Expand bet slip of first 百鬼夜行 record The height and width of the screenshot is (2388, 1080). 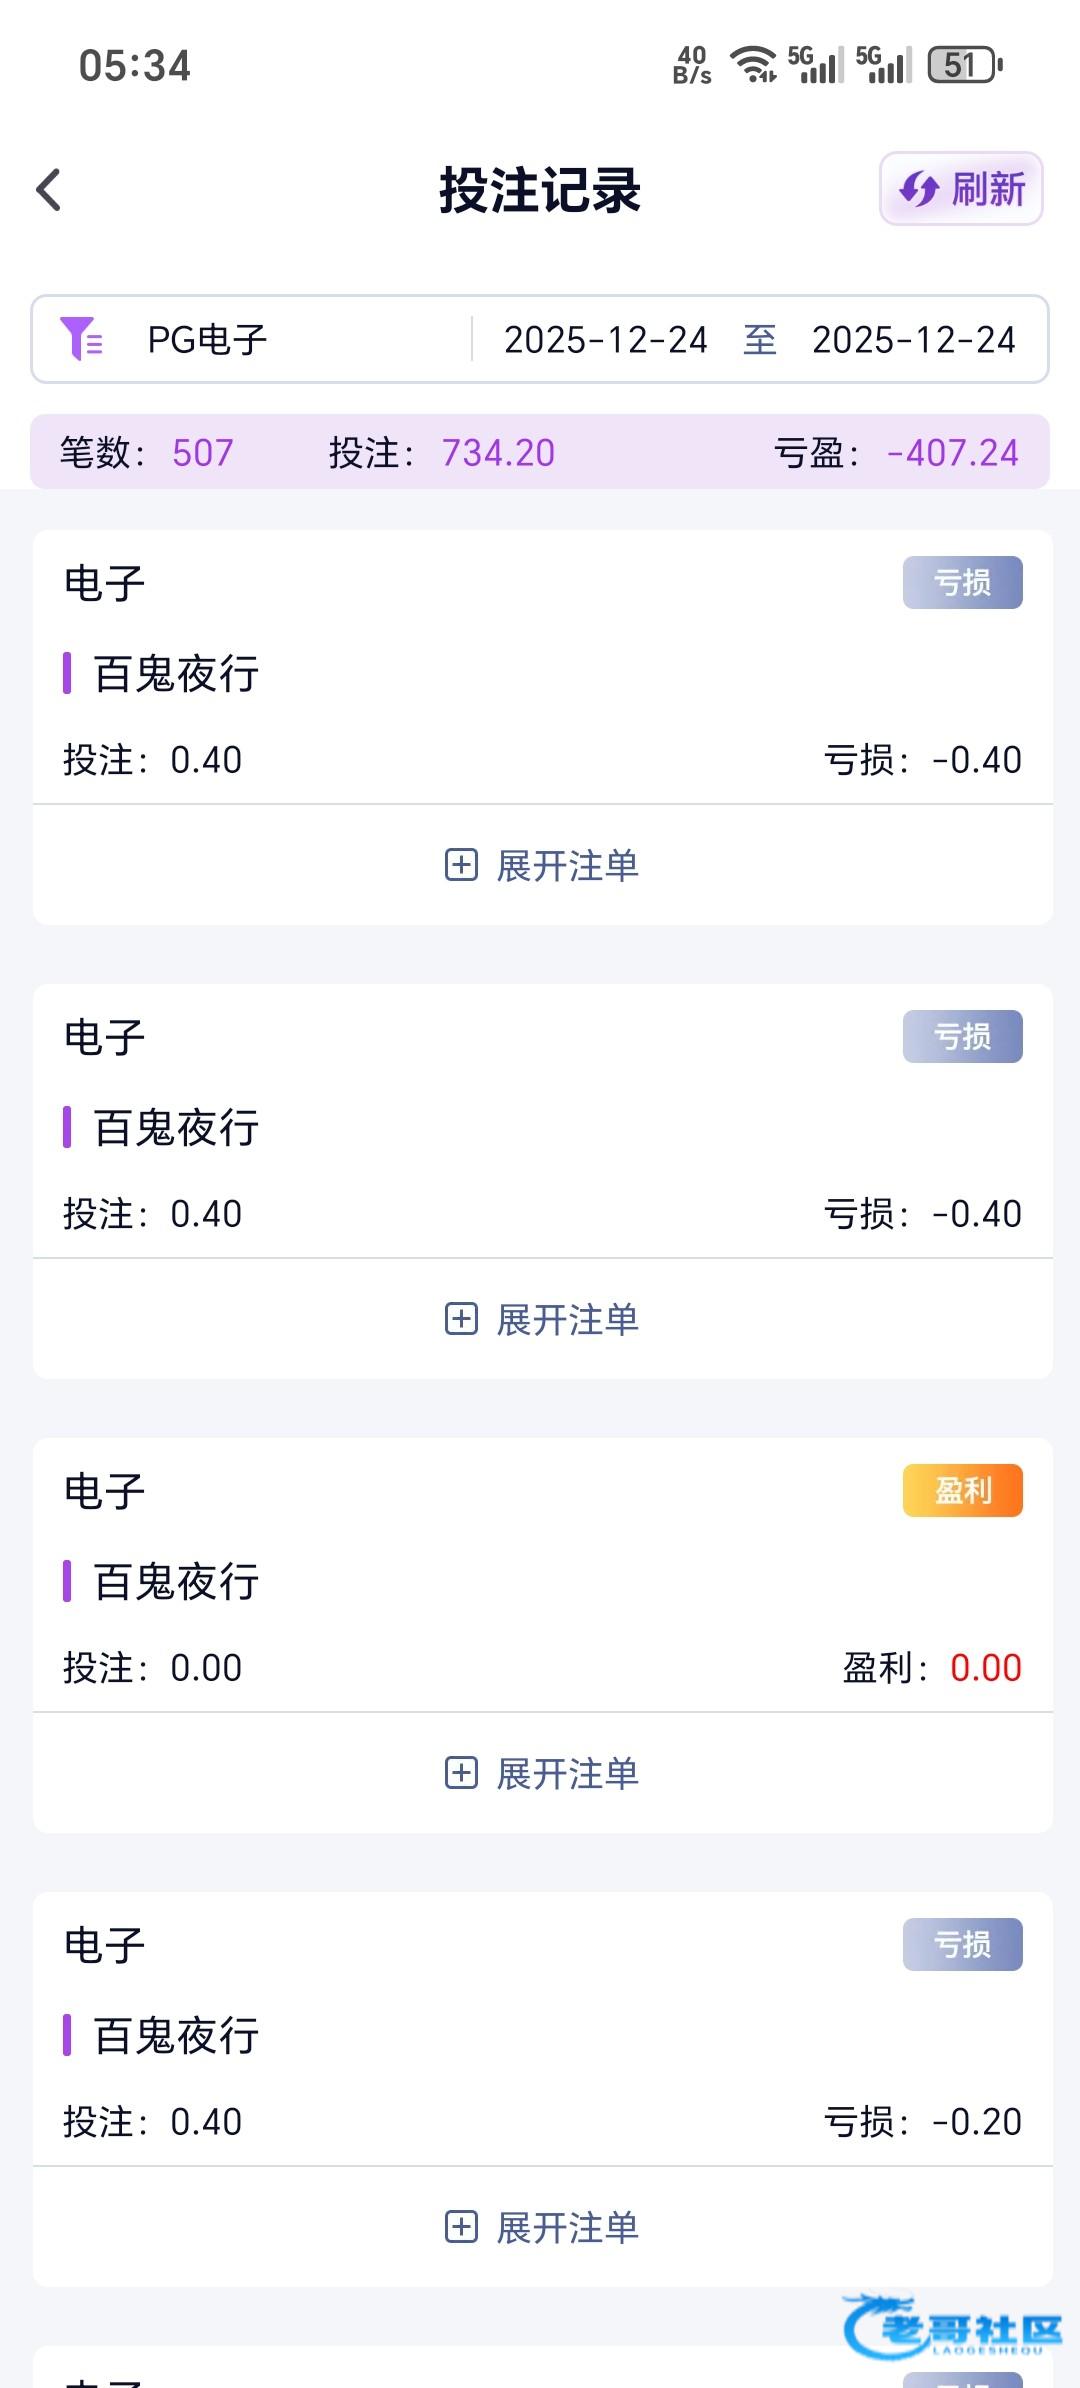coord(542,865)
